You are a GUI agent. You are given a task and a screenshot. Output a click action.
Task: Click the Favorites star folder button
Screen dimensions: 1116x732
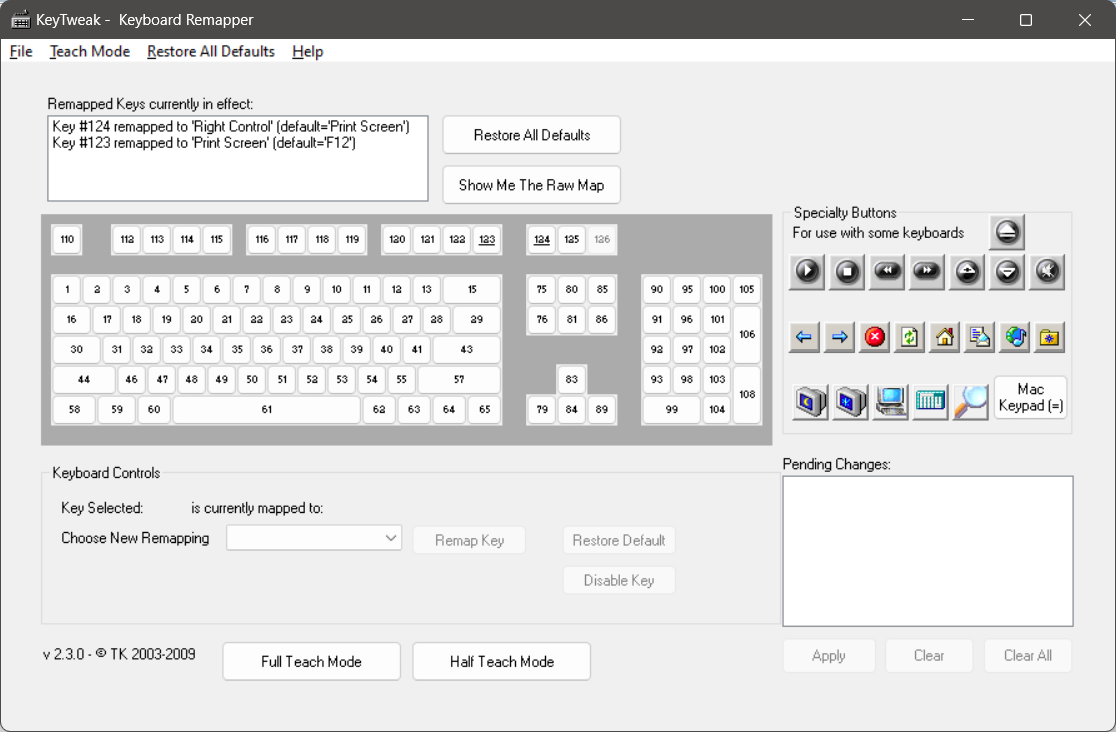tap(1050, 337)
